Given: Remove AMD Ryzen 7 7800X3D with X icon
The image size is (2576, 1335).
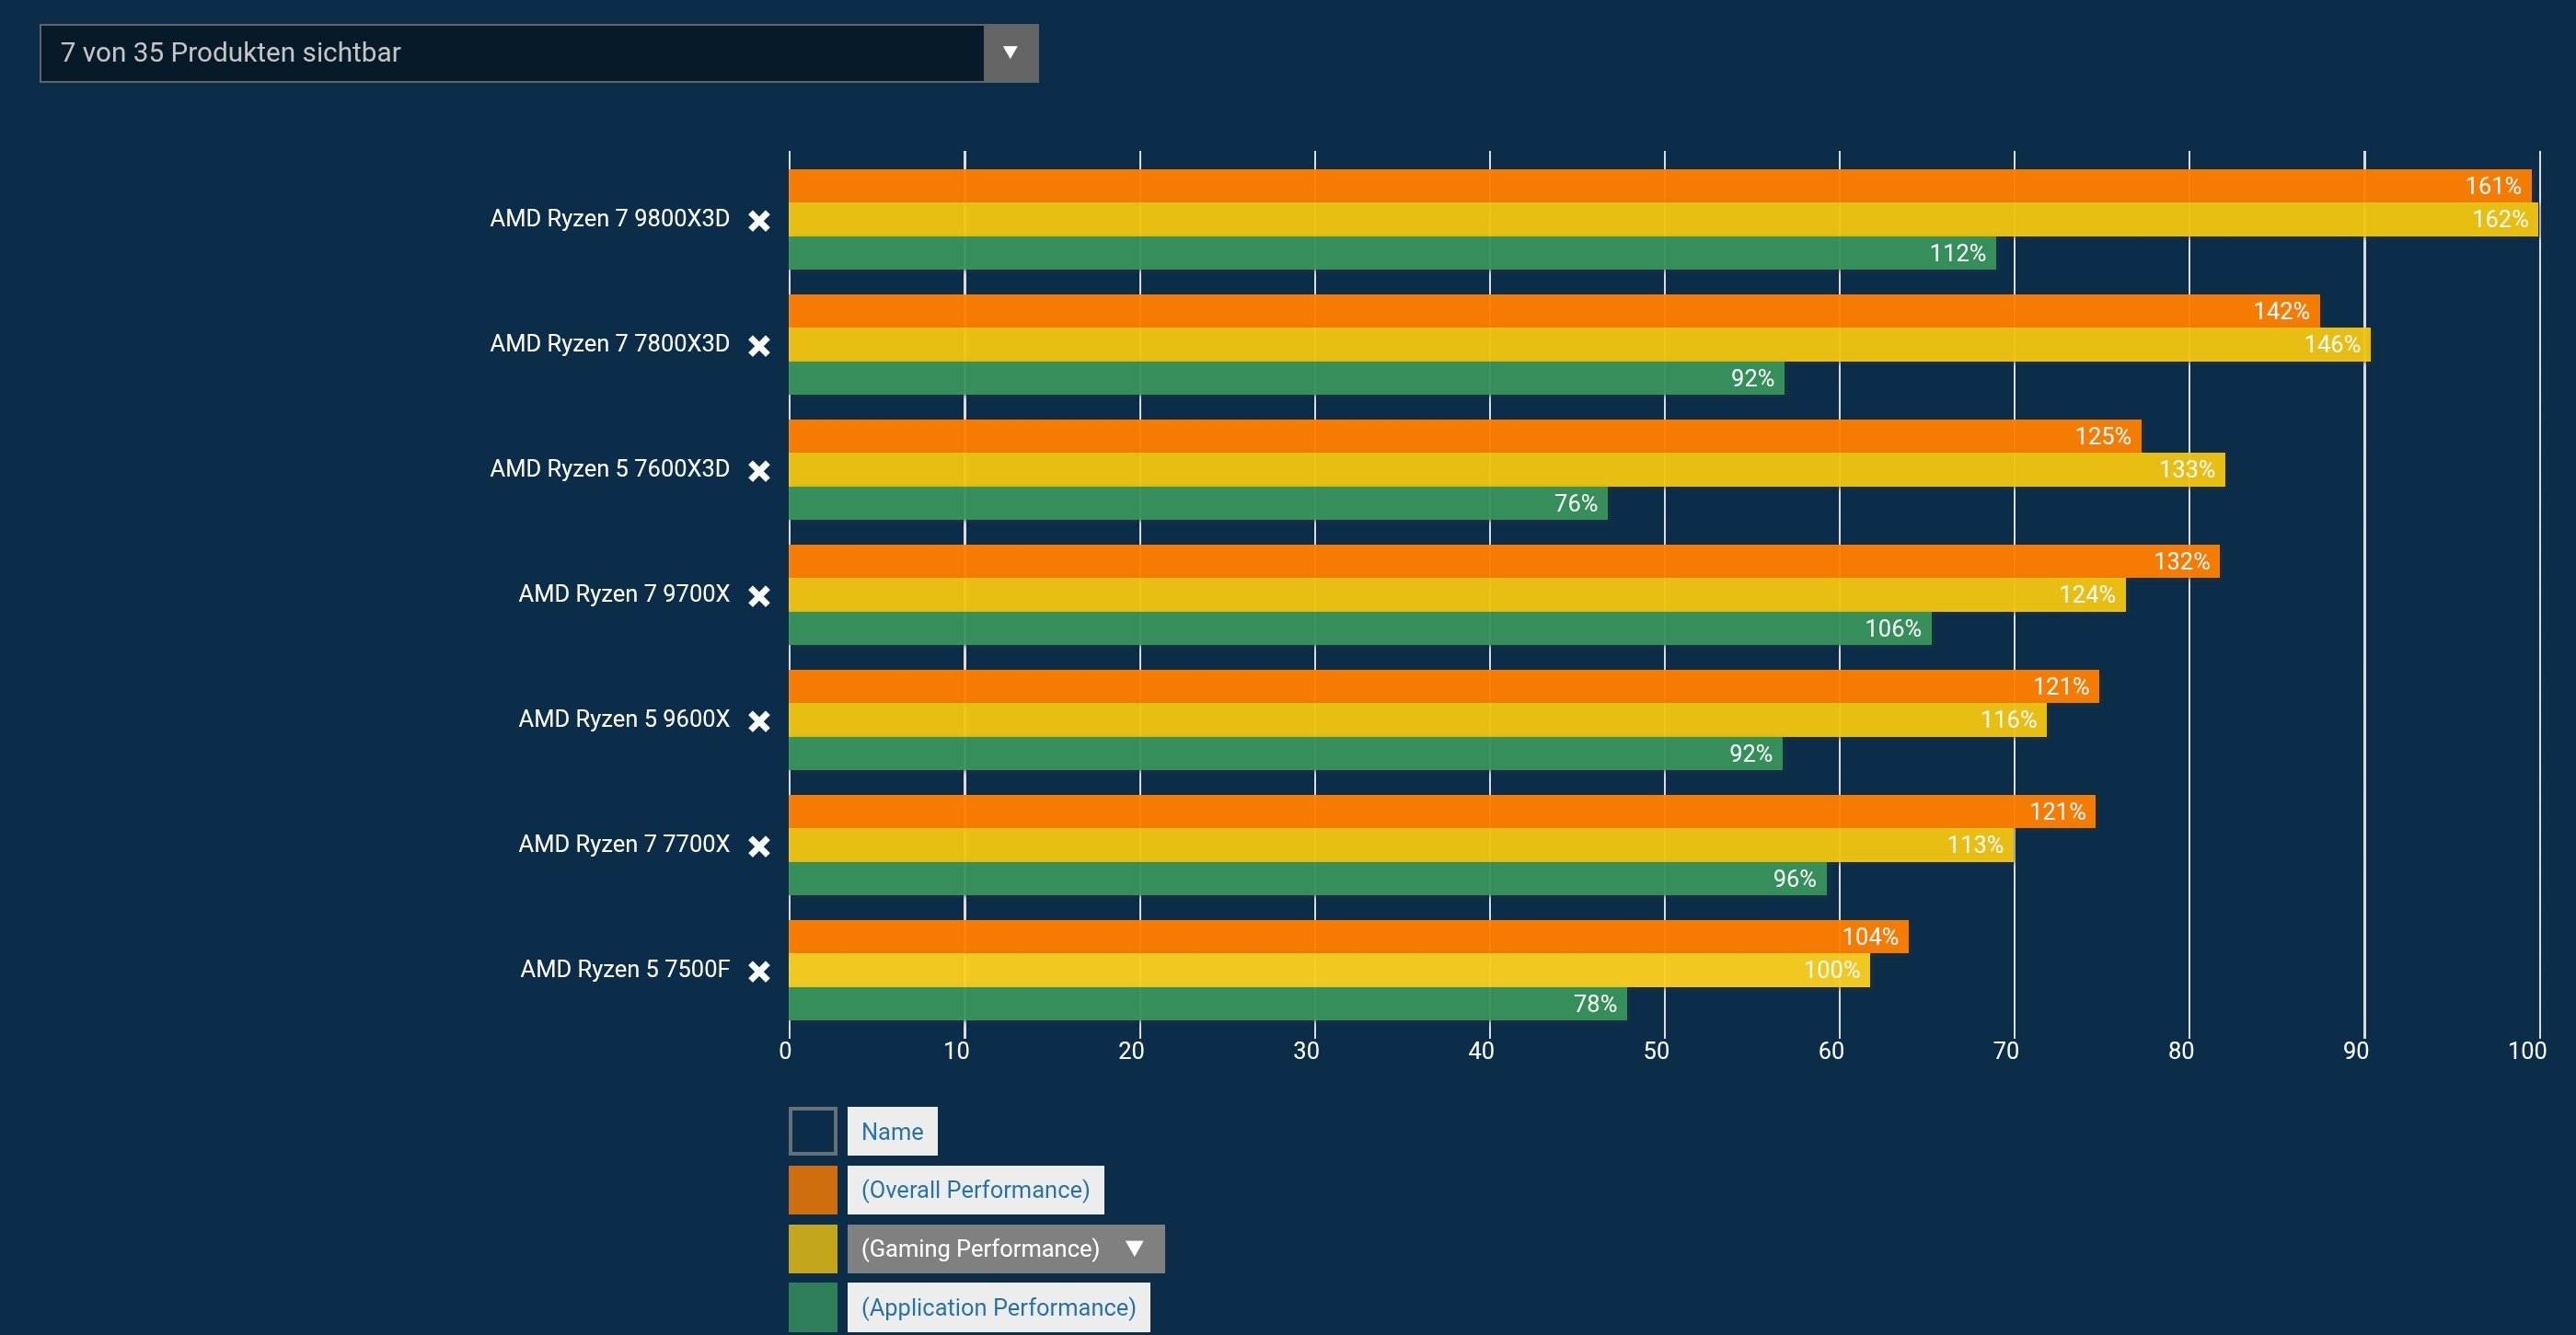Looking at the screenshot, I should [x=759, y=346].
